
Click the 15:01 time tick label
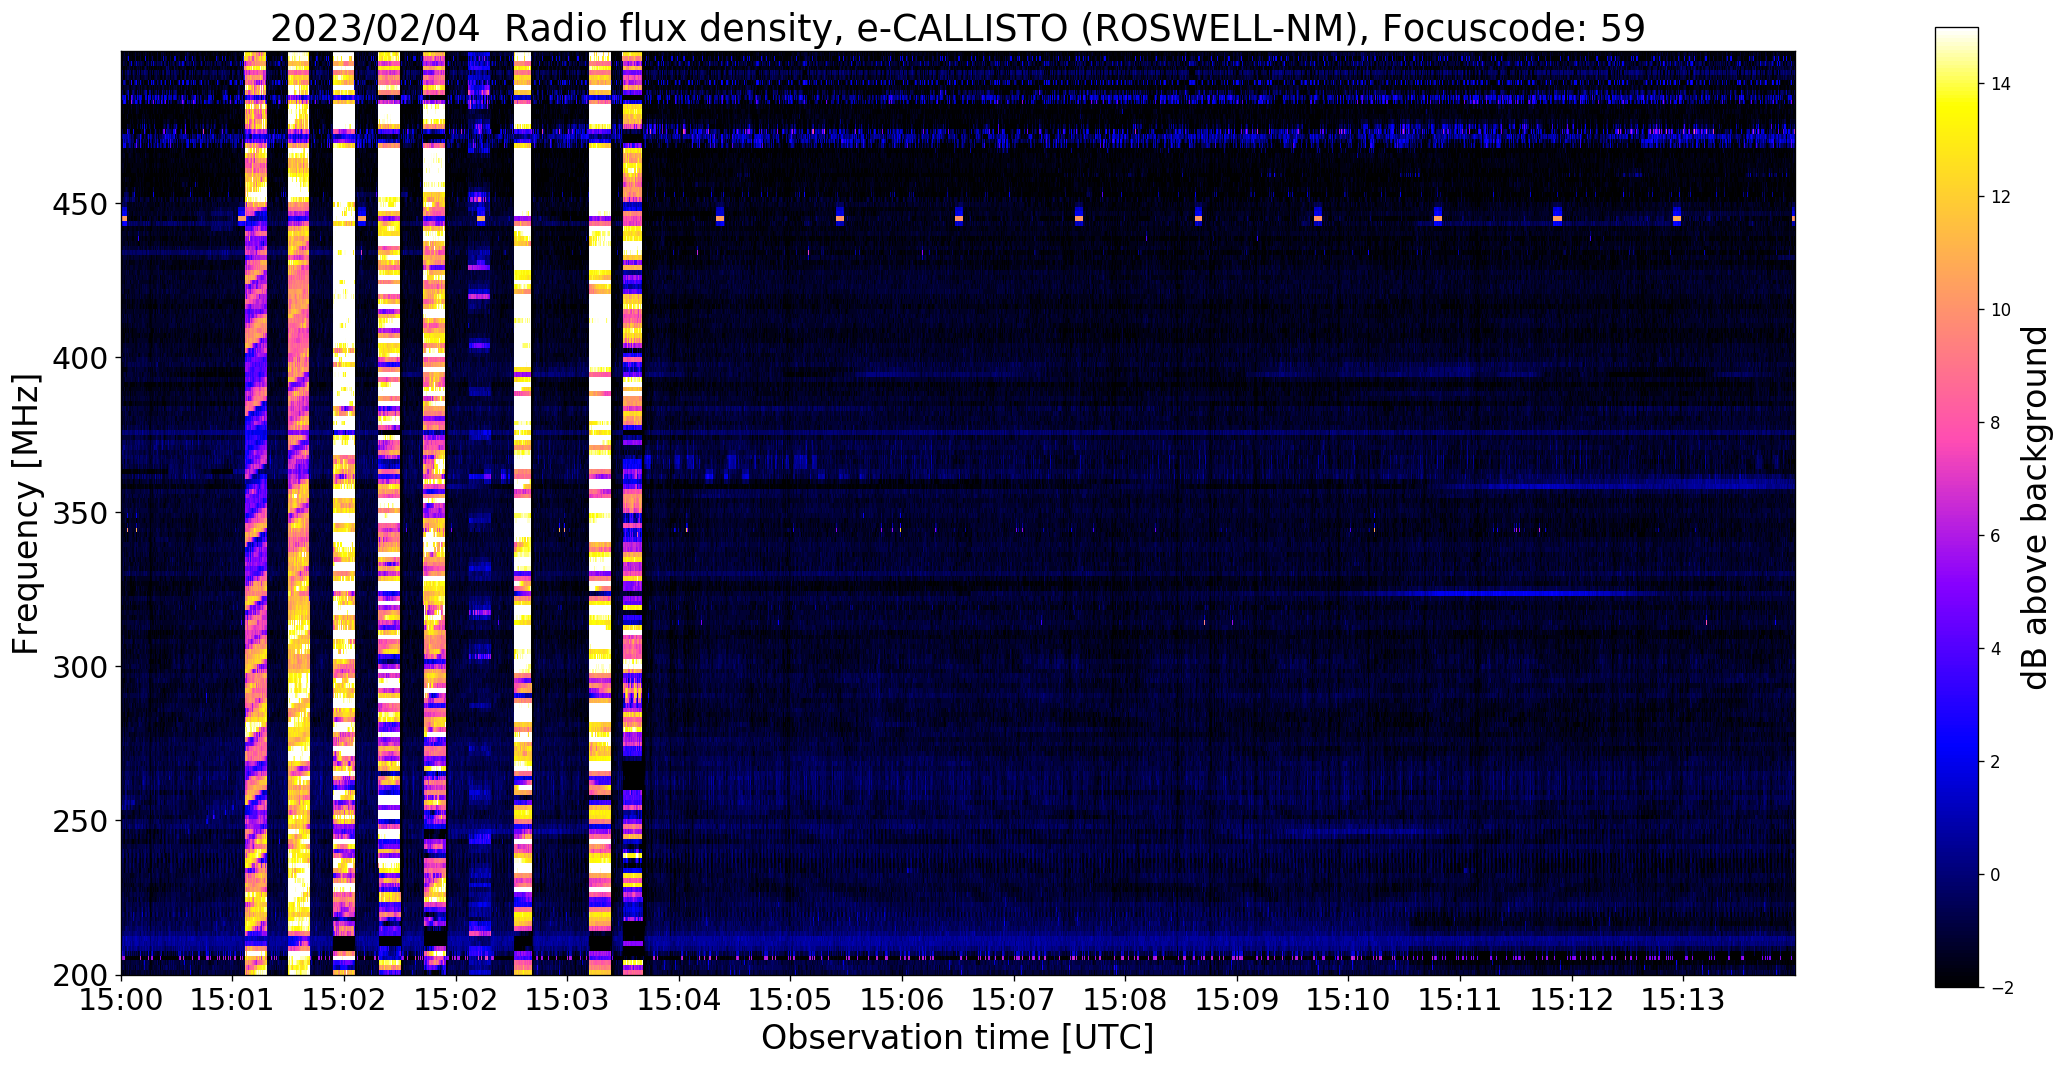pos(233,1000)
